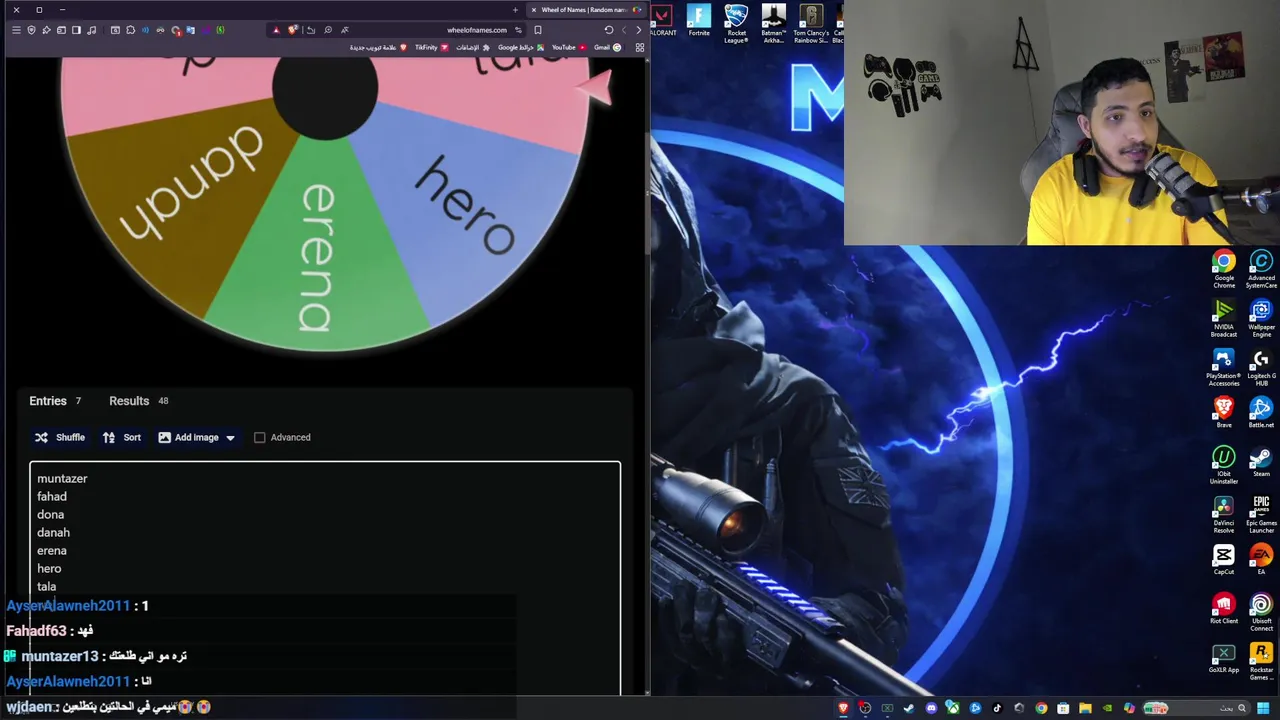
Task: Launch Wallpaper Engine desktop icon
Action: pyautogui.click(x=1261, y=319)
